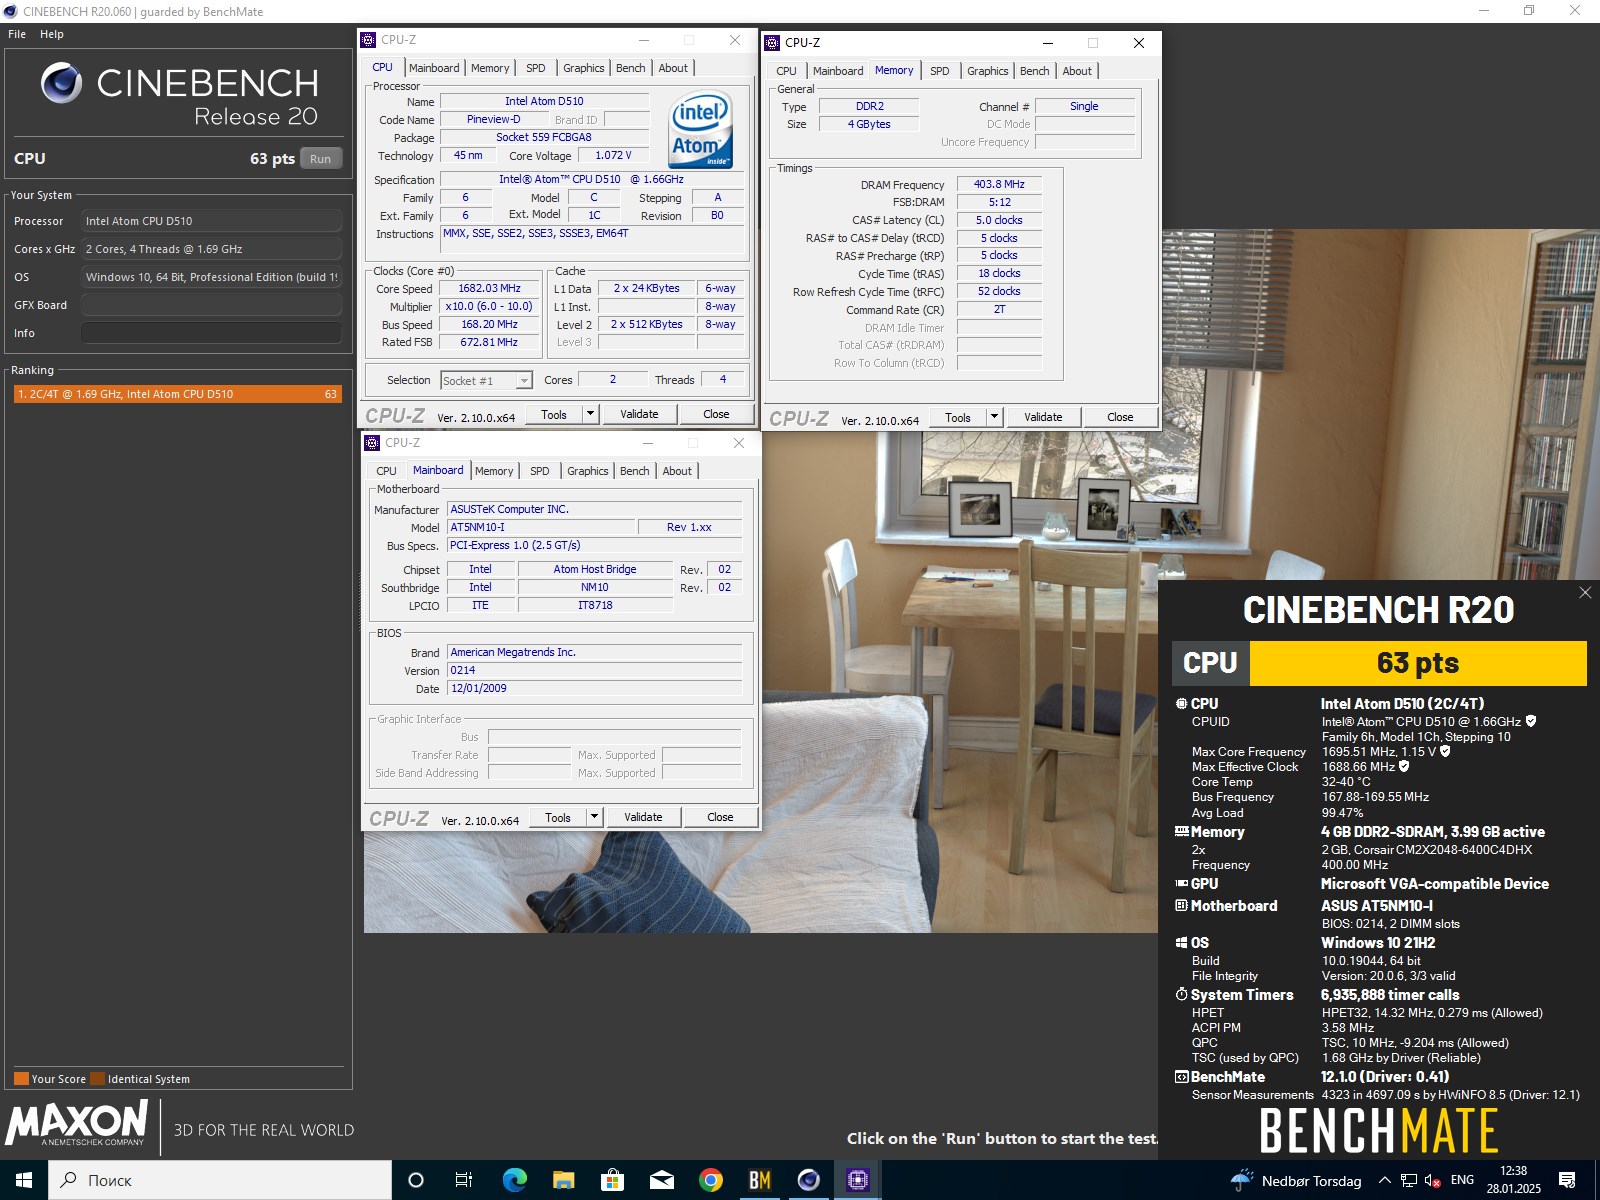Open File Explorer from the taskbar
1600x1200 pixels.
click(563, 1180)
